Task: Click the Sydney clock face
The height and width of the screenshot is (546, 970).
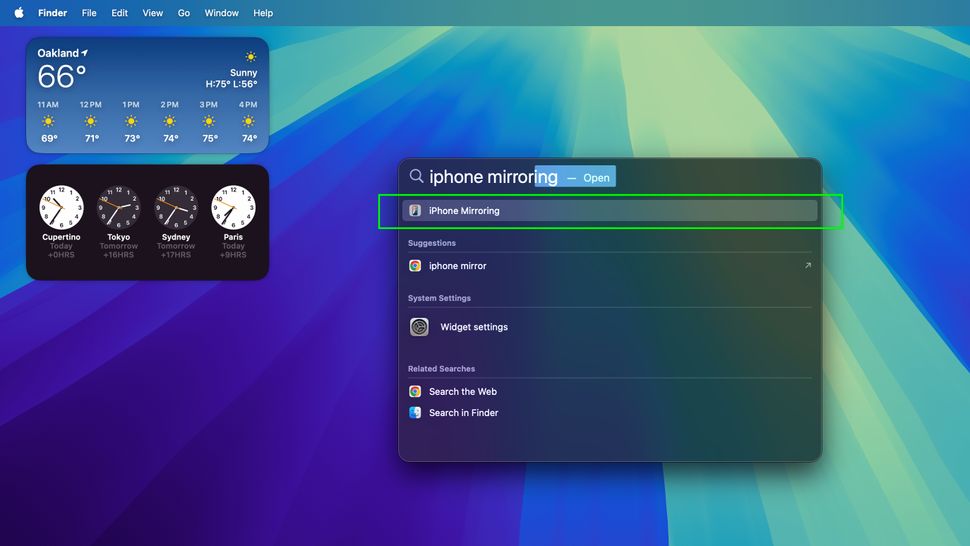Action: tap(176, 207)
